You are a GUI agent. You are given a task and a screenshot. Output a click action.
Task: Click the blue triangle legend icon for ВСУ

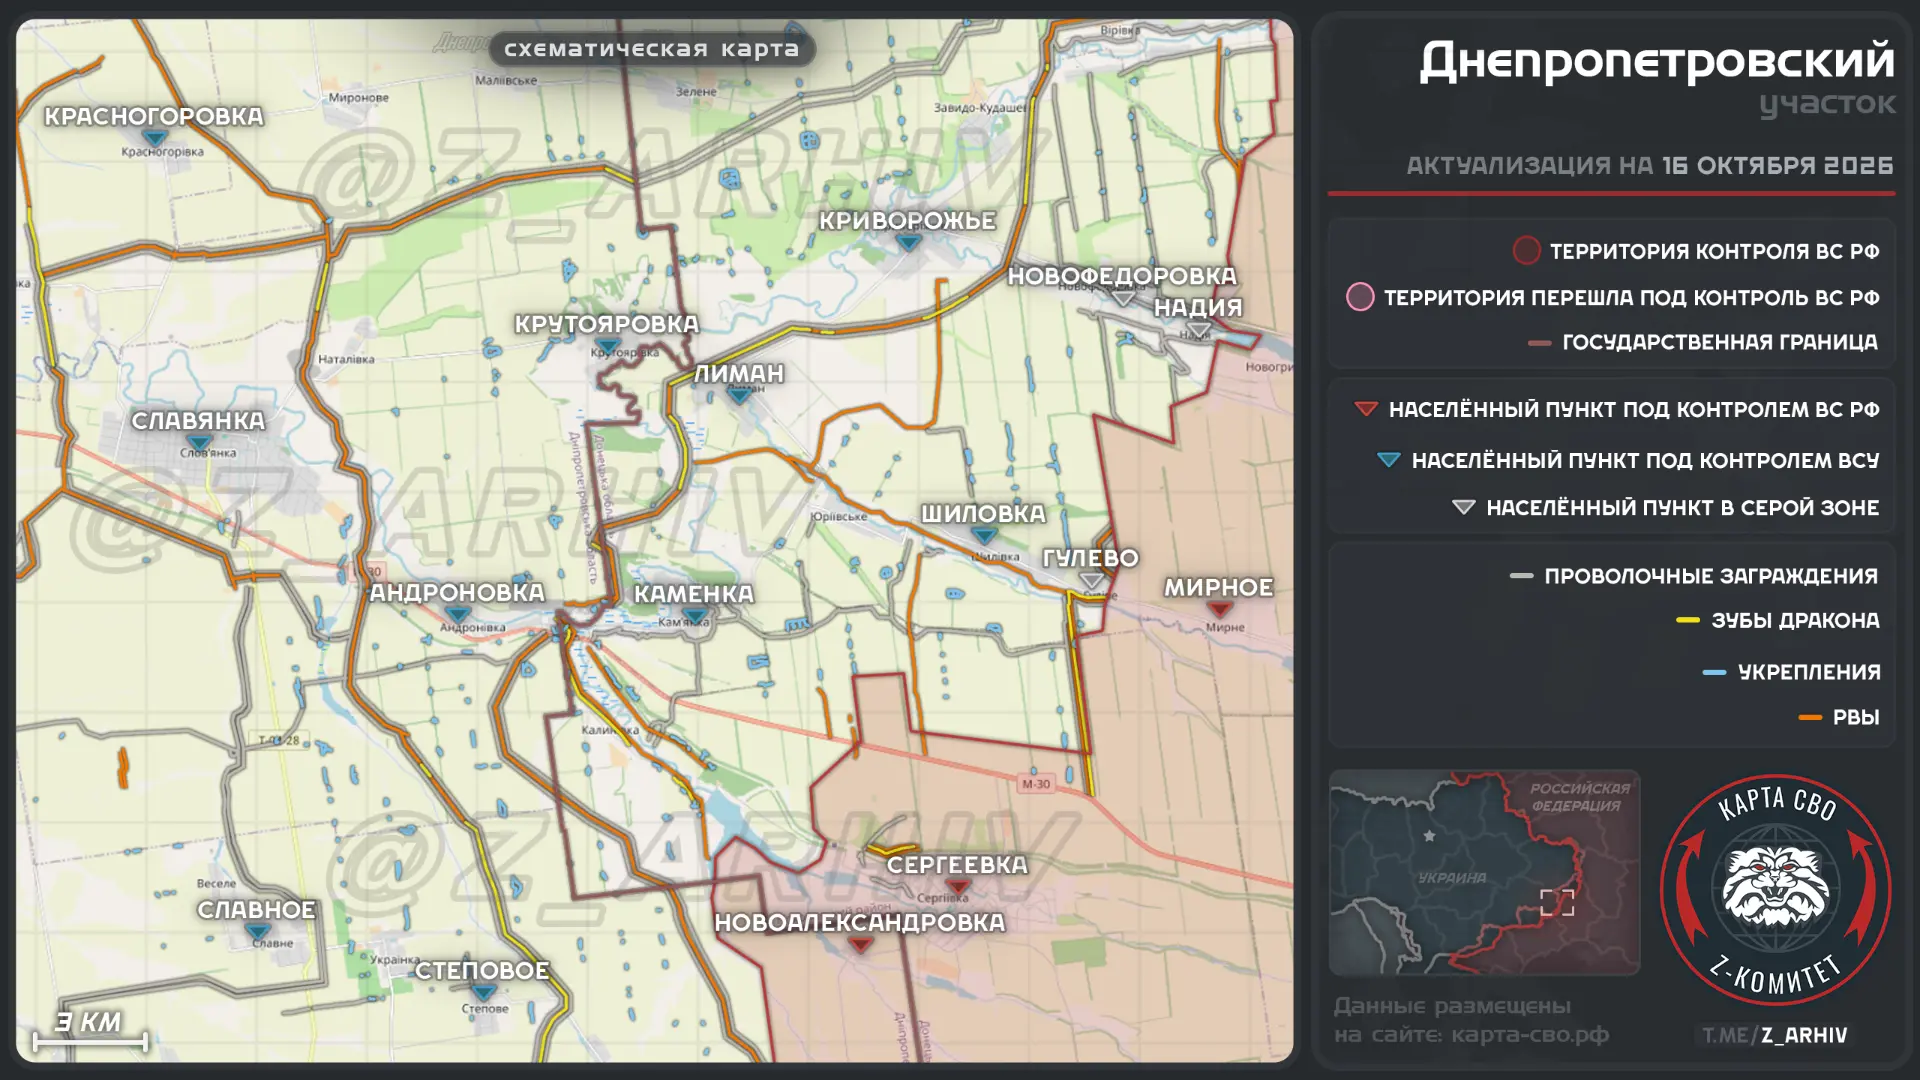[1389, 460]
